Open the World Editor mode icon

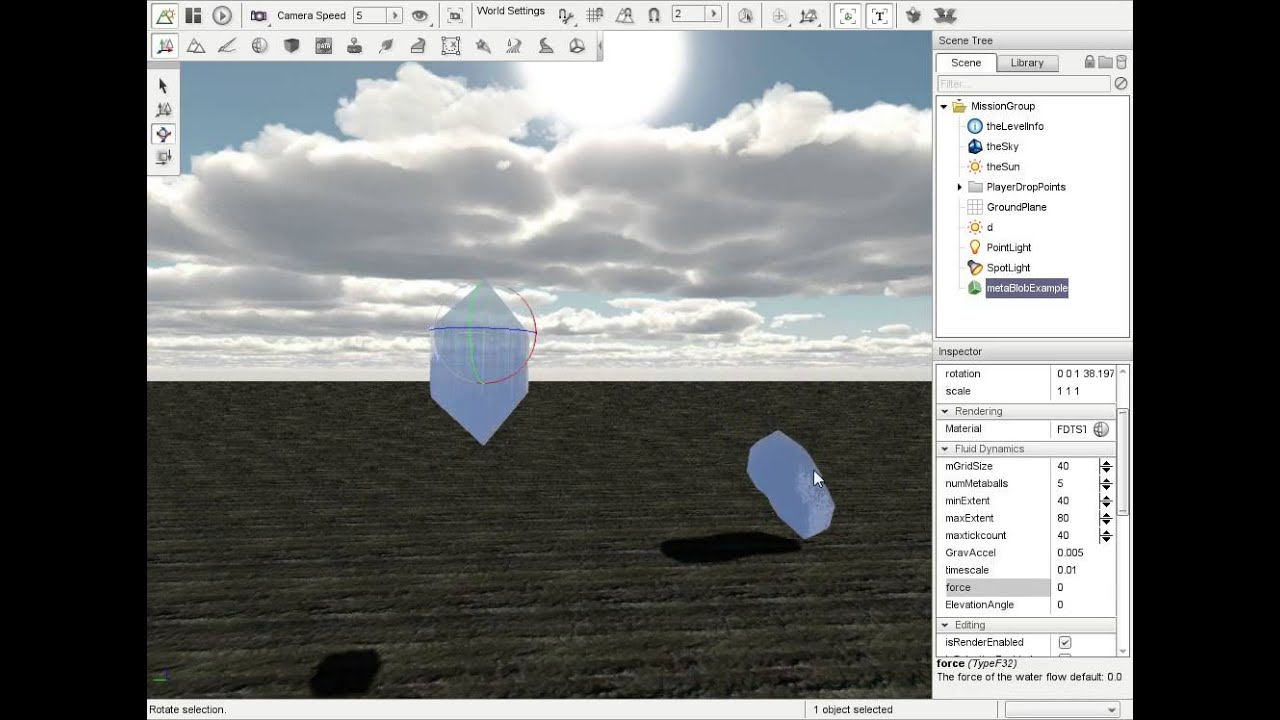tap(164, 15)
